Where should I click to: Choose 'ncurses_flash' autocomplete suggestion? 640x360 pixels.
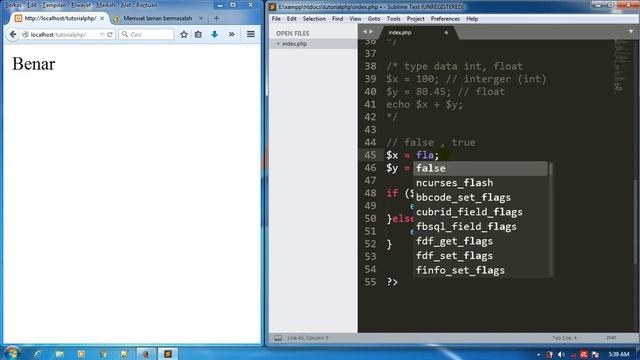click(480, 183)
